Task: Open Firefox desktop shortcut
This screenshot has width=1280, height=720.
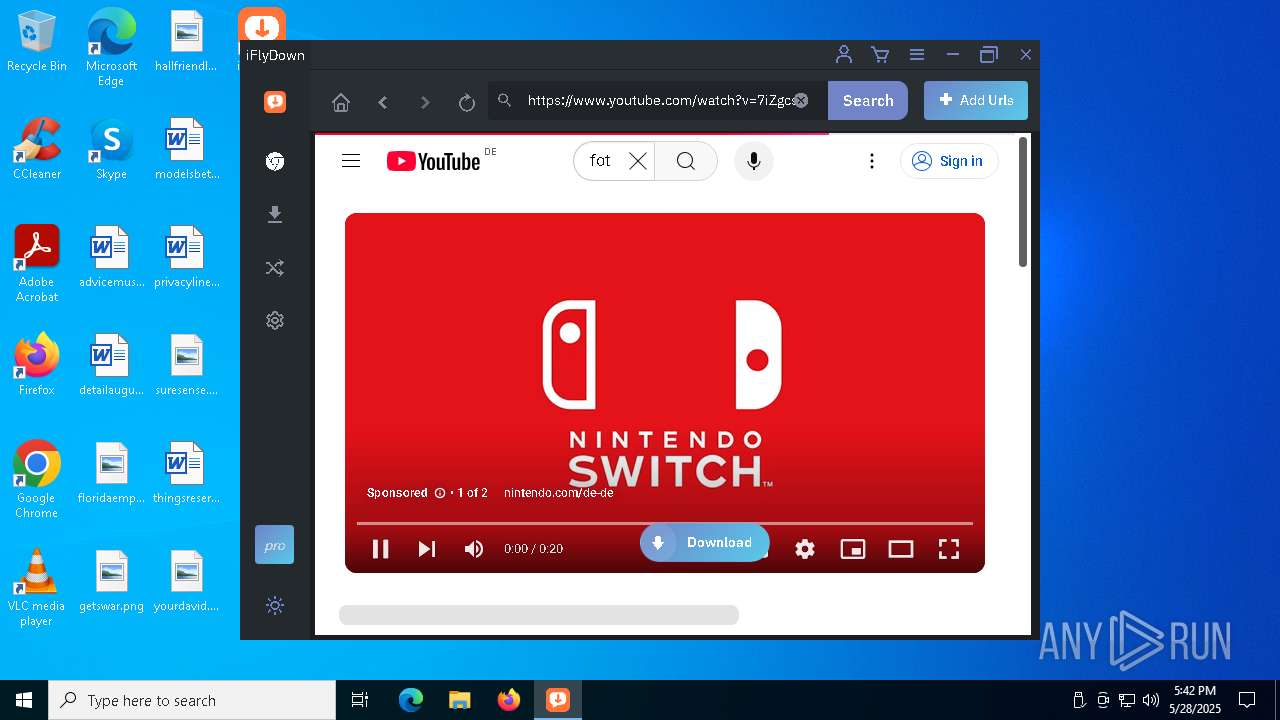Action: pos(37,365)
